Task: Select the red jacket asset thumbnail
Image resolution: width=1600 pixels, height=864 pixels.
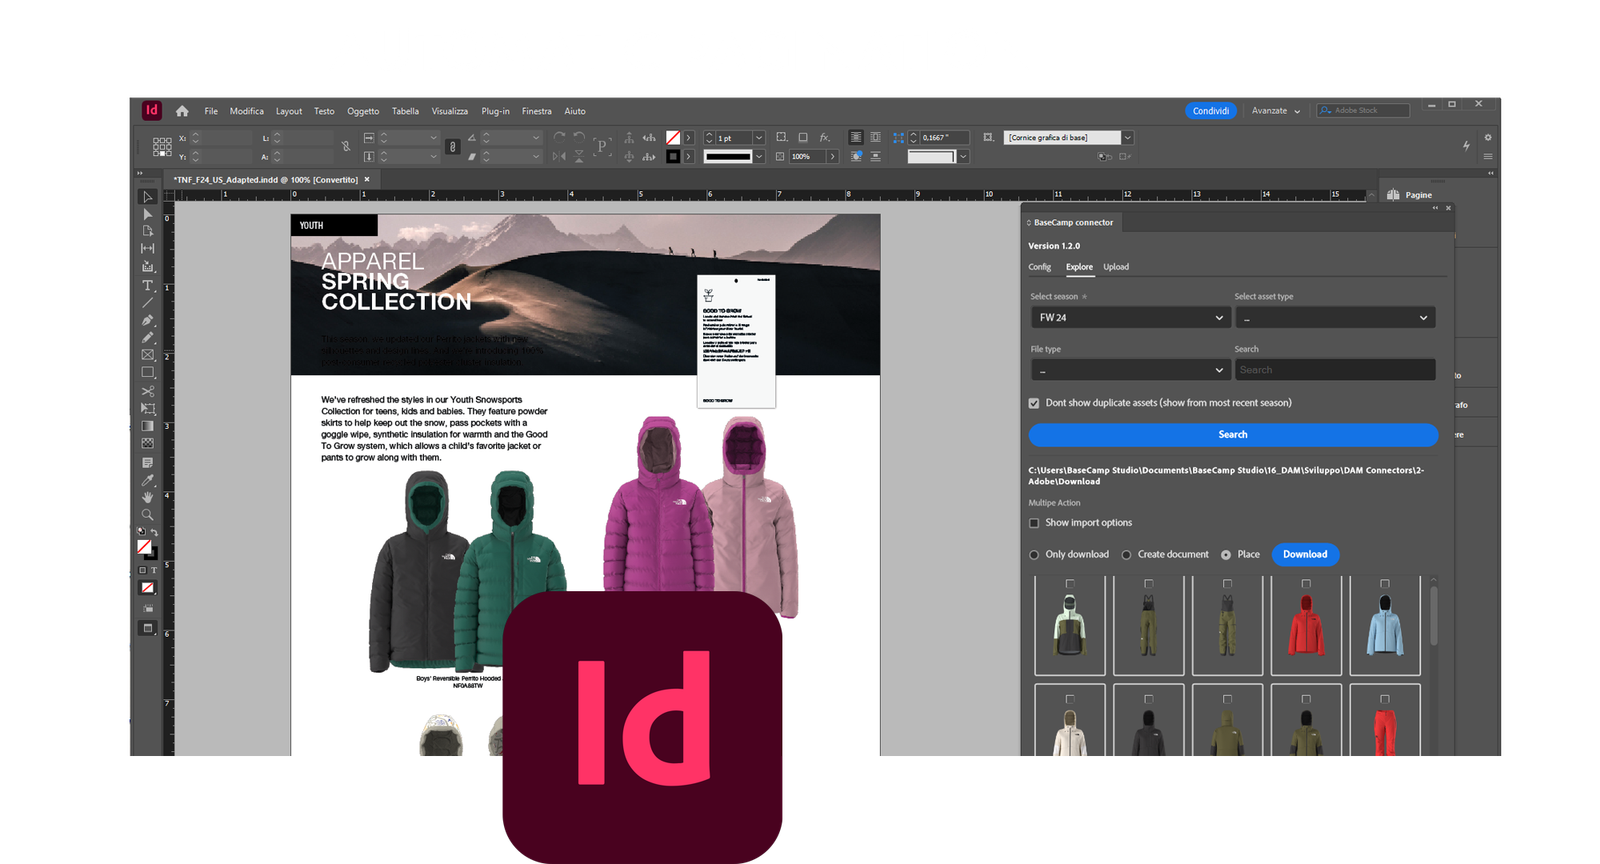Action: coord(1306,627)
